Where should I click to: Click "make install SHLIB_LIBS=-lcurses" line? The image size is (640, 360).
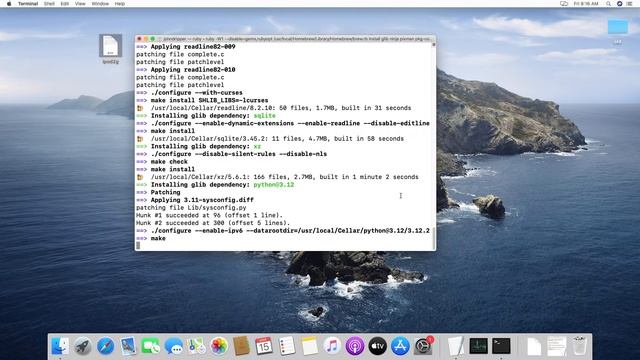[202, 100]
